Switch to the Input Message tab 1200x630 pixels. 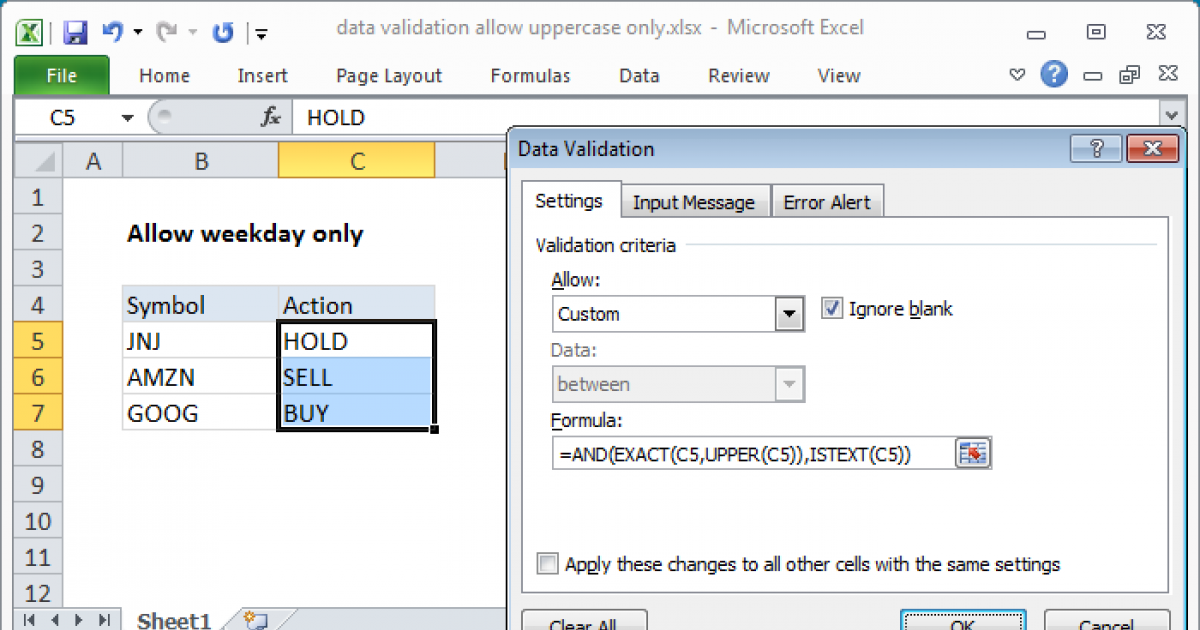[x=693, y=202]
